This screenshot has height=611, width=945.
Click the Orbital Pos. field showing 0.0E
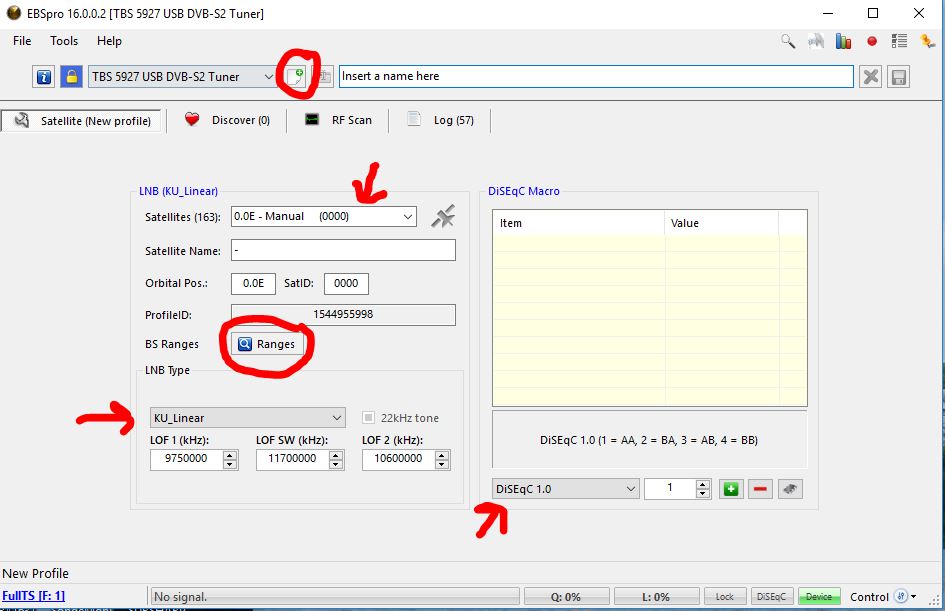253,283
